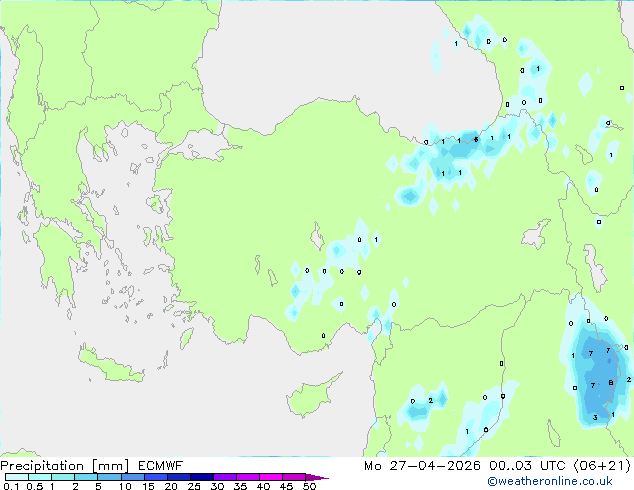634x490 pixels.
Task: Click the '00..03' time range text
Action: pos(510,466)
